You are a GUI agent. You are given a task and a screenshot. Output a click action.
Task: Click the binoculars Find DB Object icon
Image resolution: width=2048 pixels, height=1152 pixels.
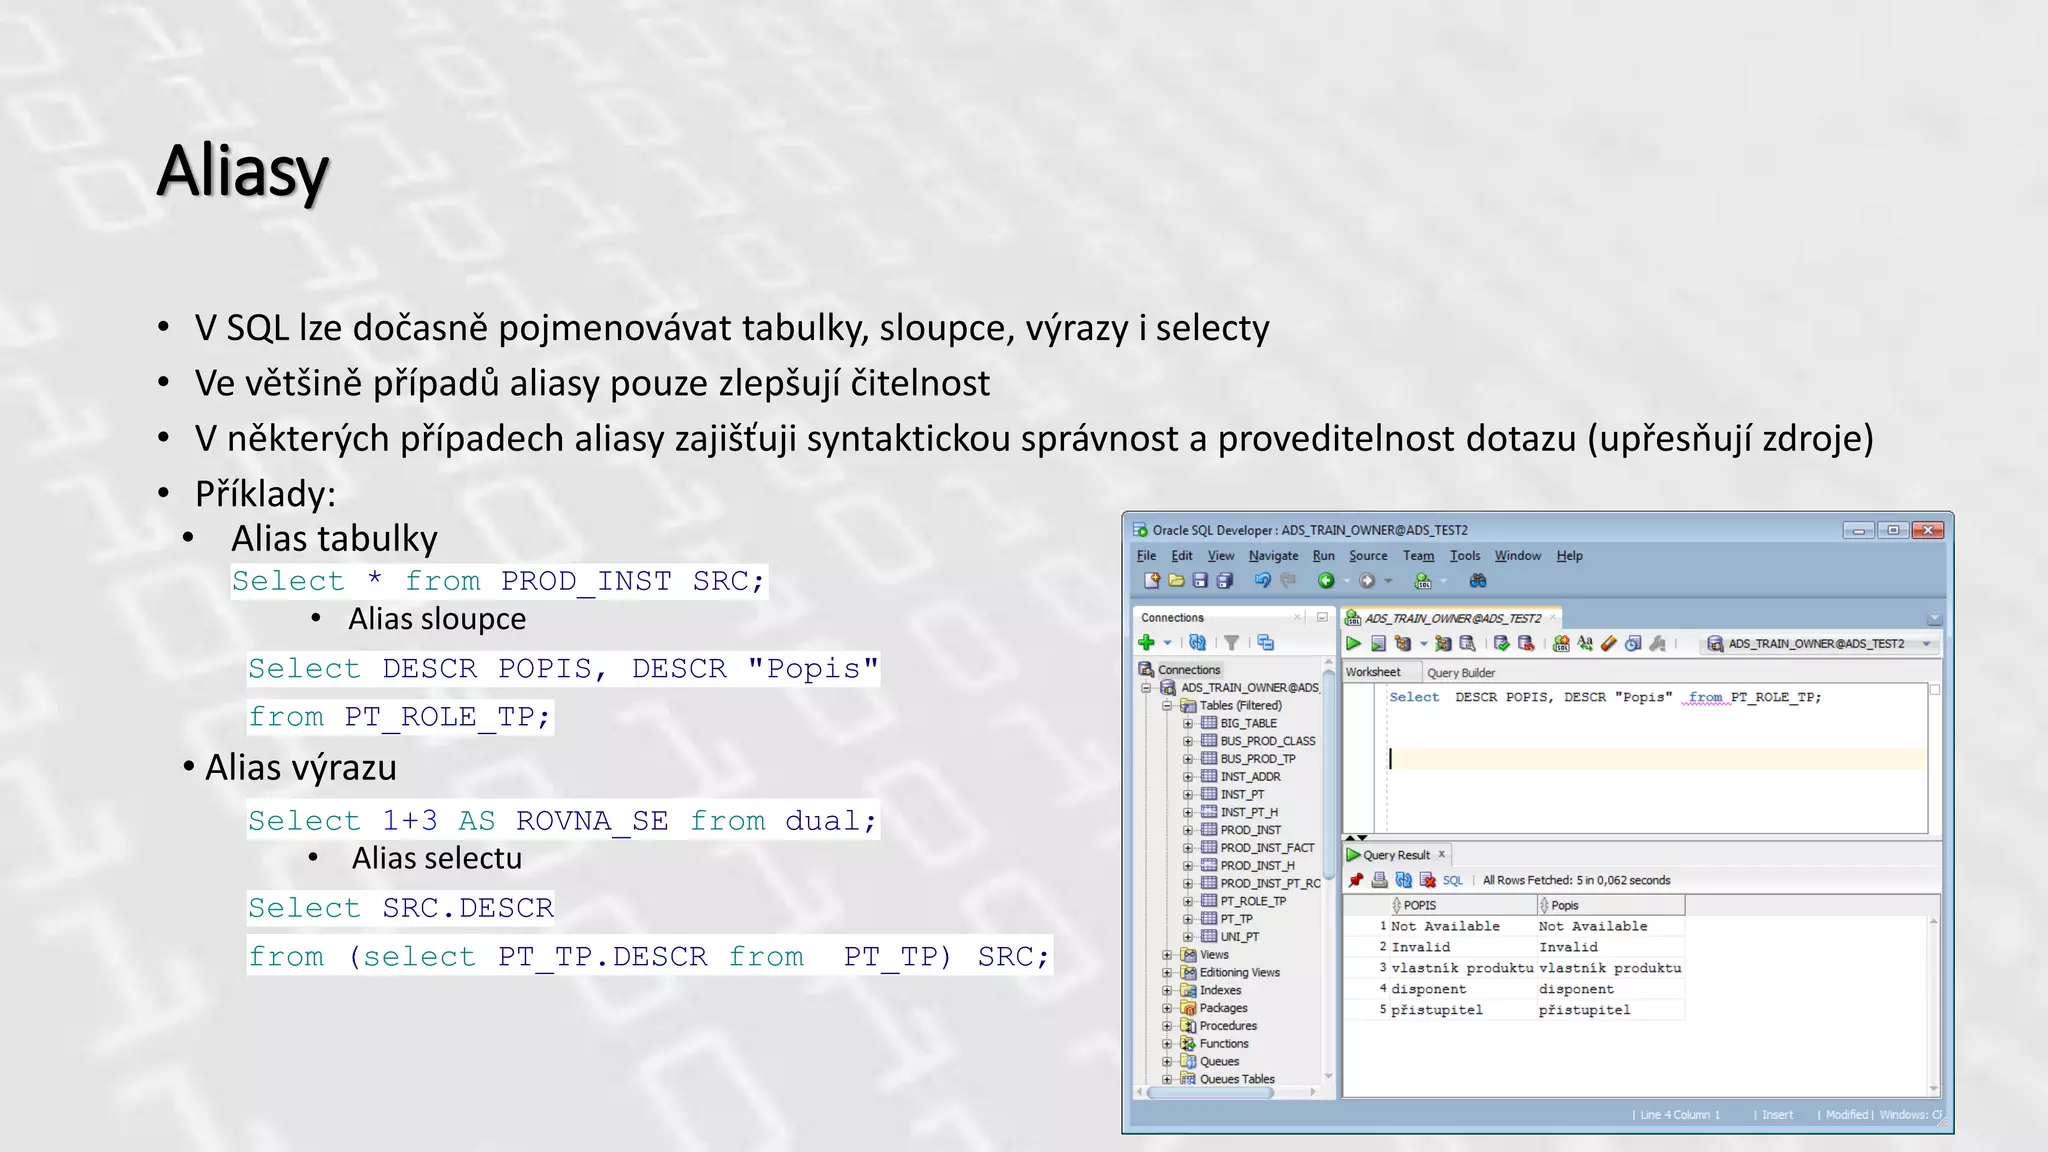tap(1477, 581)
